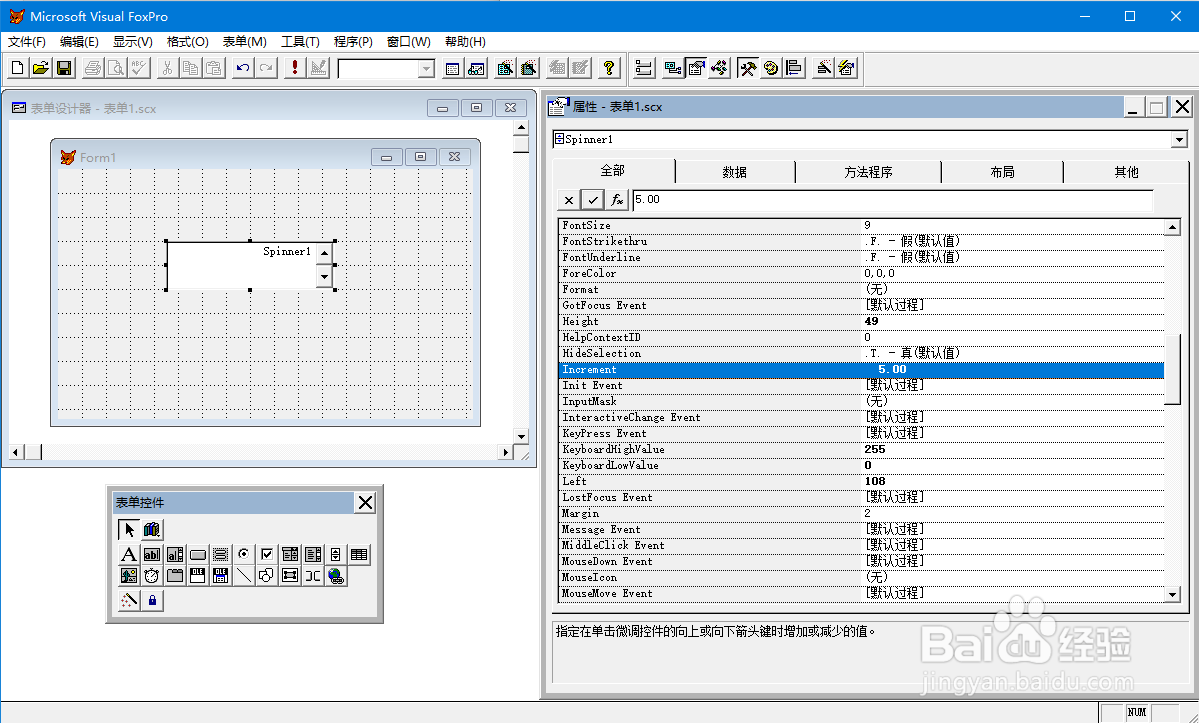Viewport: 1199px width, 723px height.
Task: Click the AutoFormat toolbar icon
Action: (846, 68)
